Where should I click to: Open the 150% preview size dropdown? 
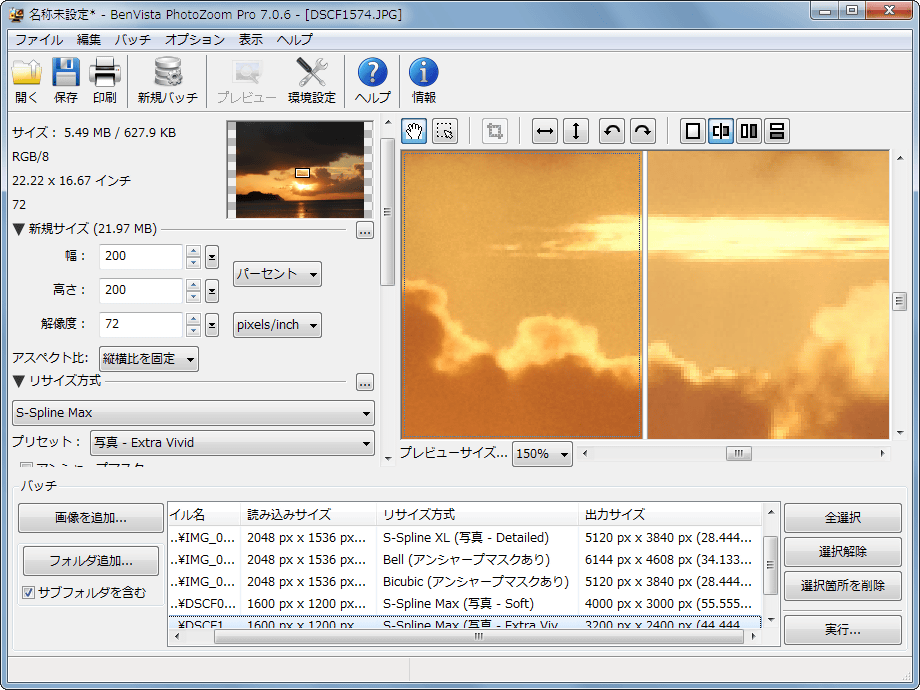(542, 454)
